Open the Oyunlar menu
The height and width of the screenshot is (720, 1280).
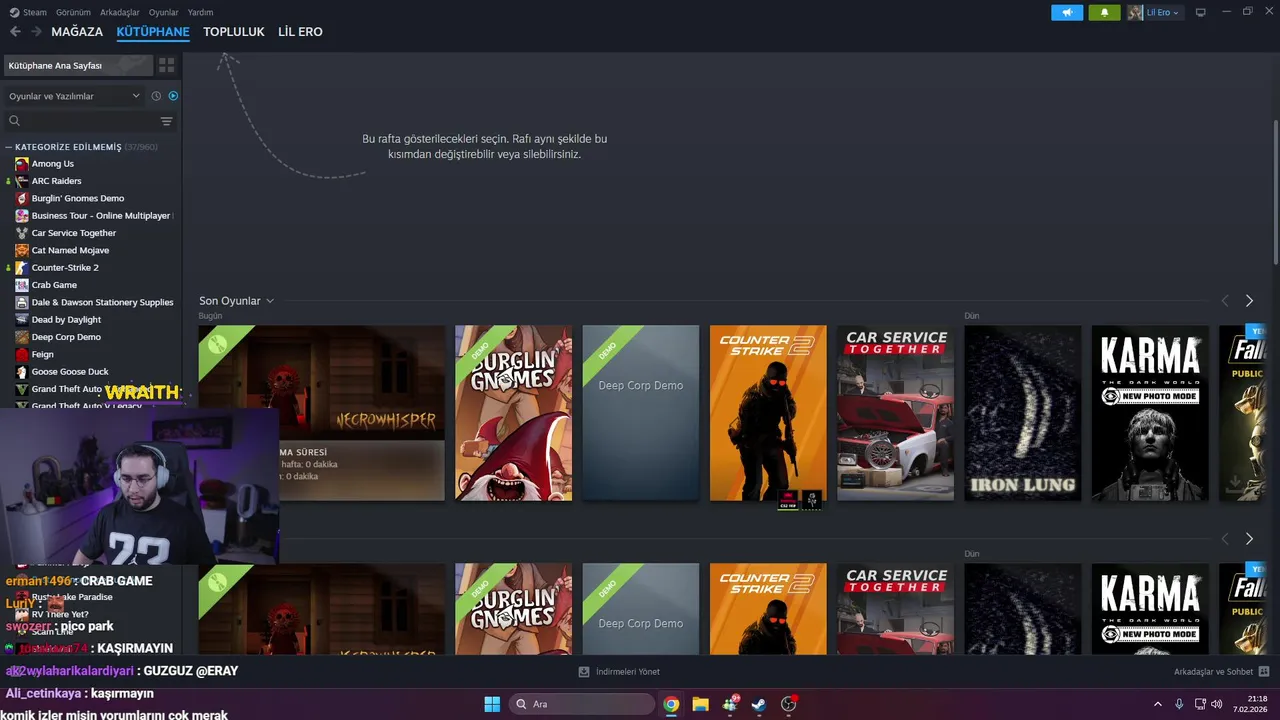164,12
